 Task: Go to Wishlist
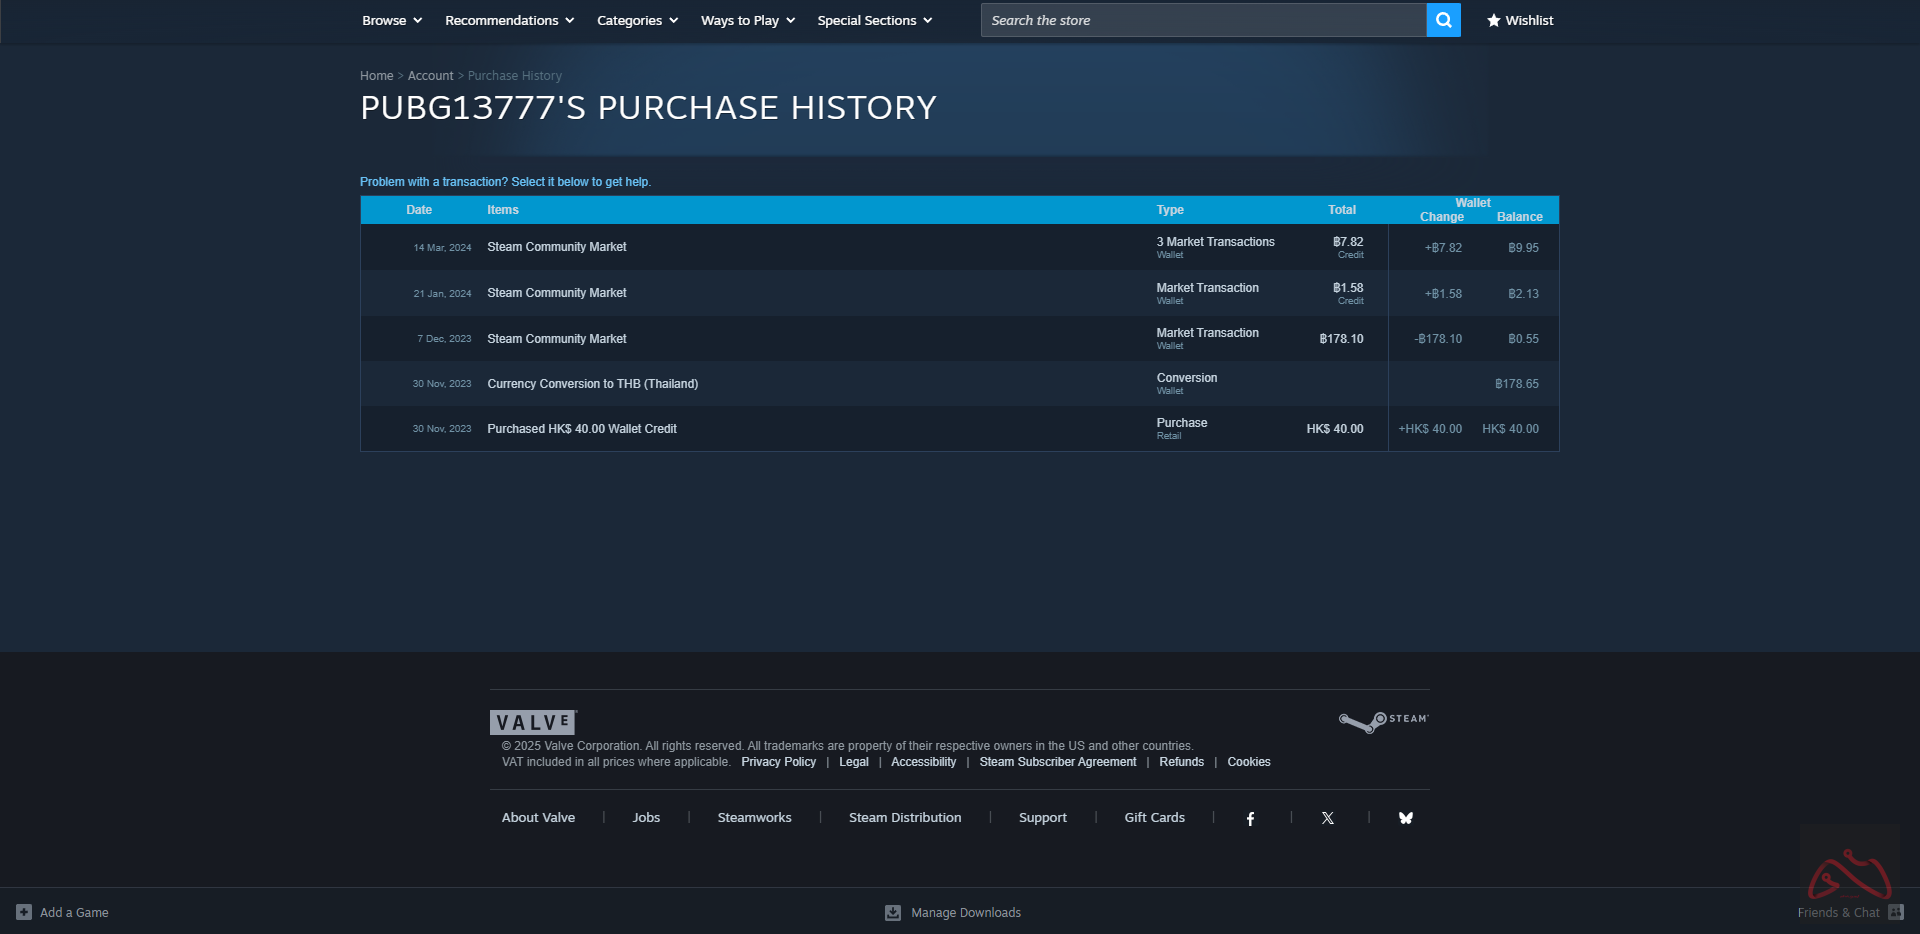1520,20
